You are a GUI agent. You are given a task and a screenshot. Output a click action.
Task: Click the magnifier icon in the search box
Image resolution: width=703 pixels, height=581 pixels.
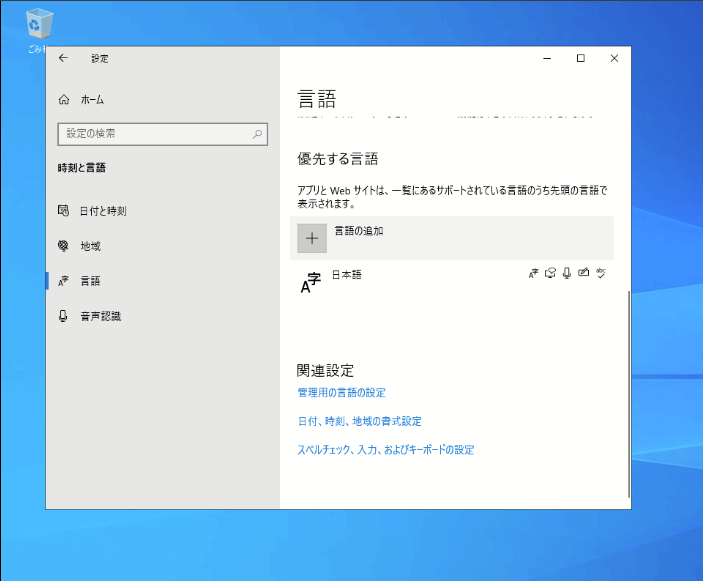257,134
